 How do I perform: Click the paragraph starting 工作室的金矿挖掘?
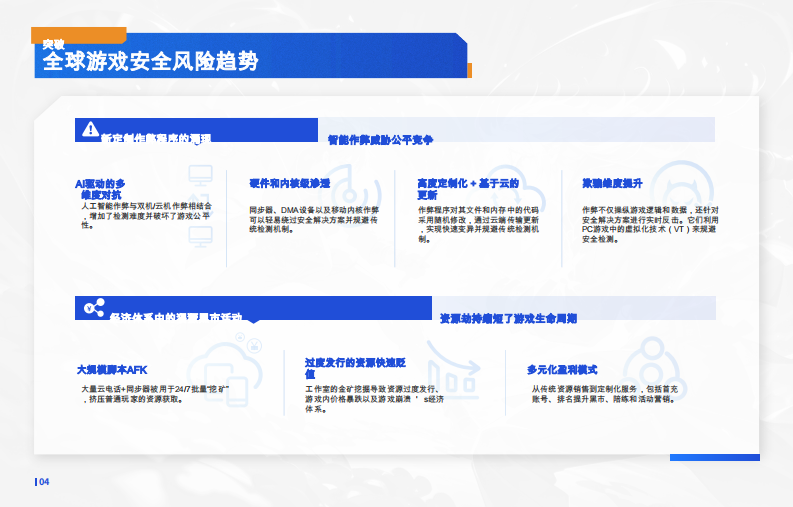point(374,399)
